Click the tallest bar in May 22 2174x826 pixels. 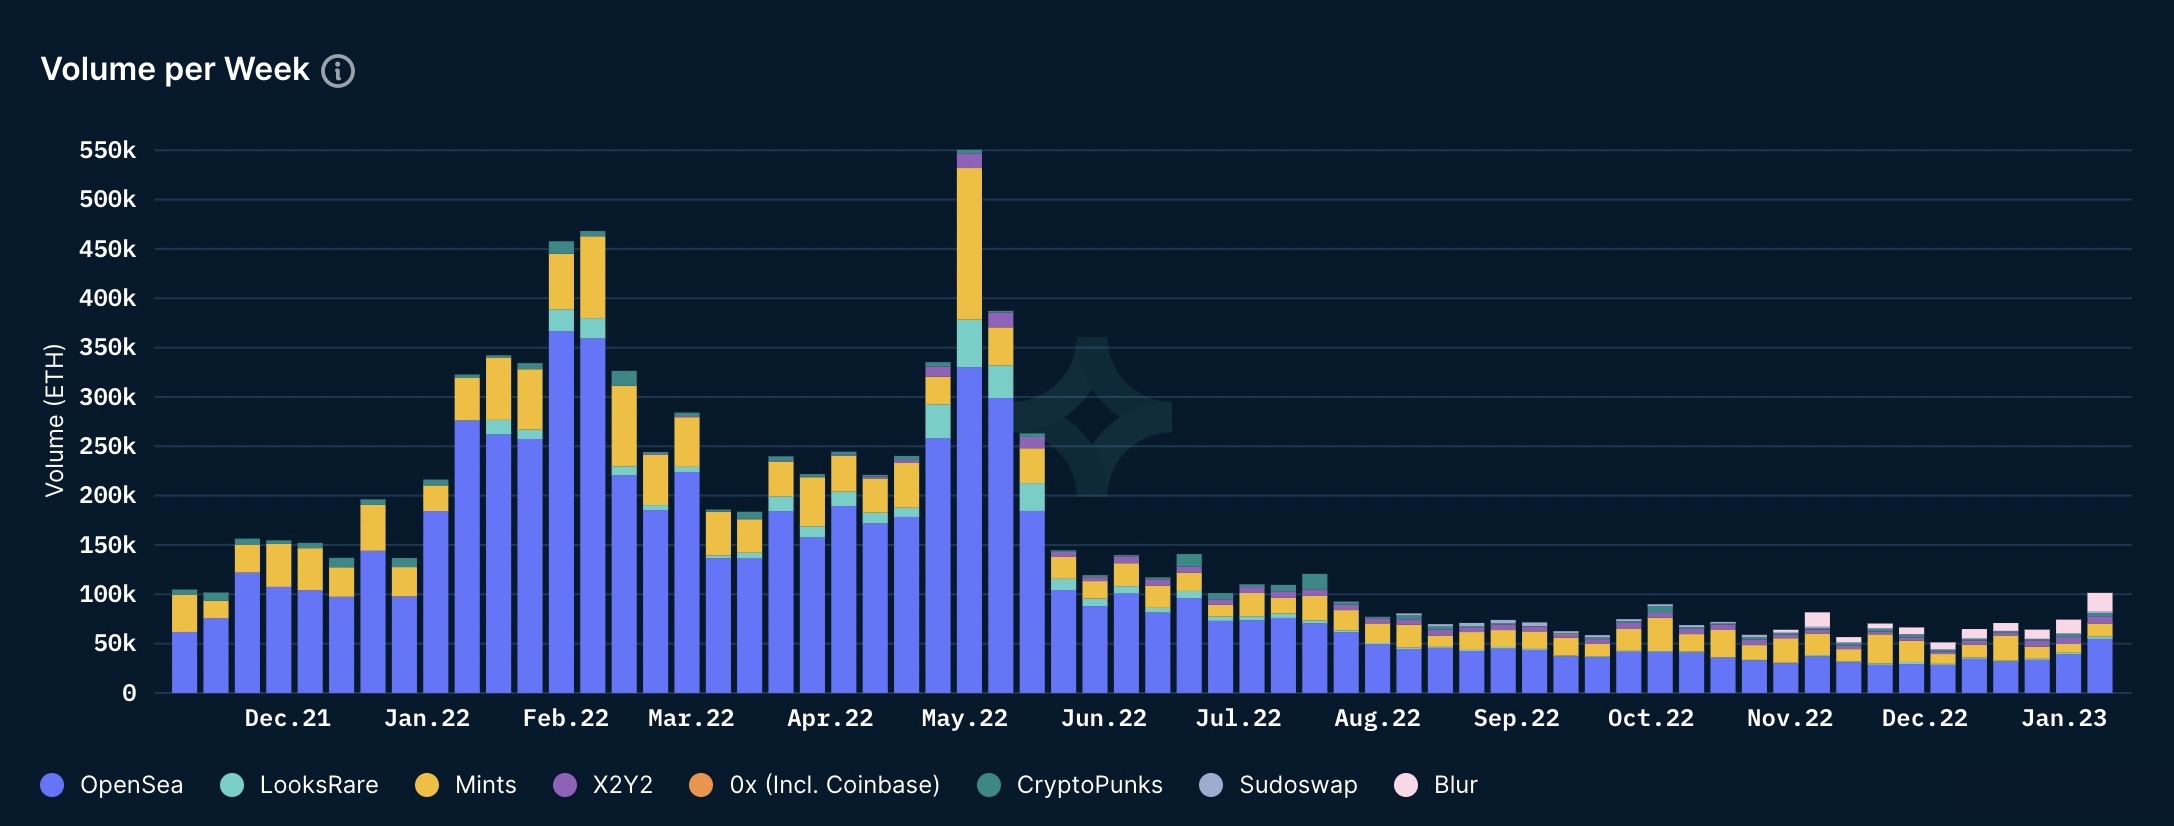969,421
